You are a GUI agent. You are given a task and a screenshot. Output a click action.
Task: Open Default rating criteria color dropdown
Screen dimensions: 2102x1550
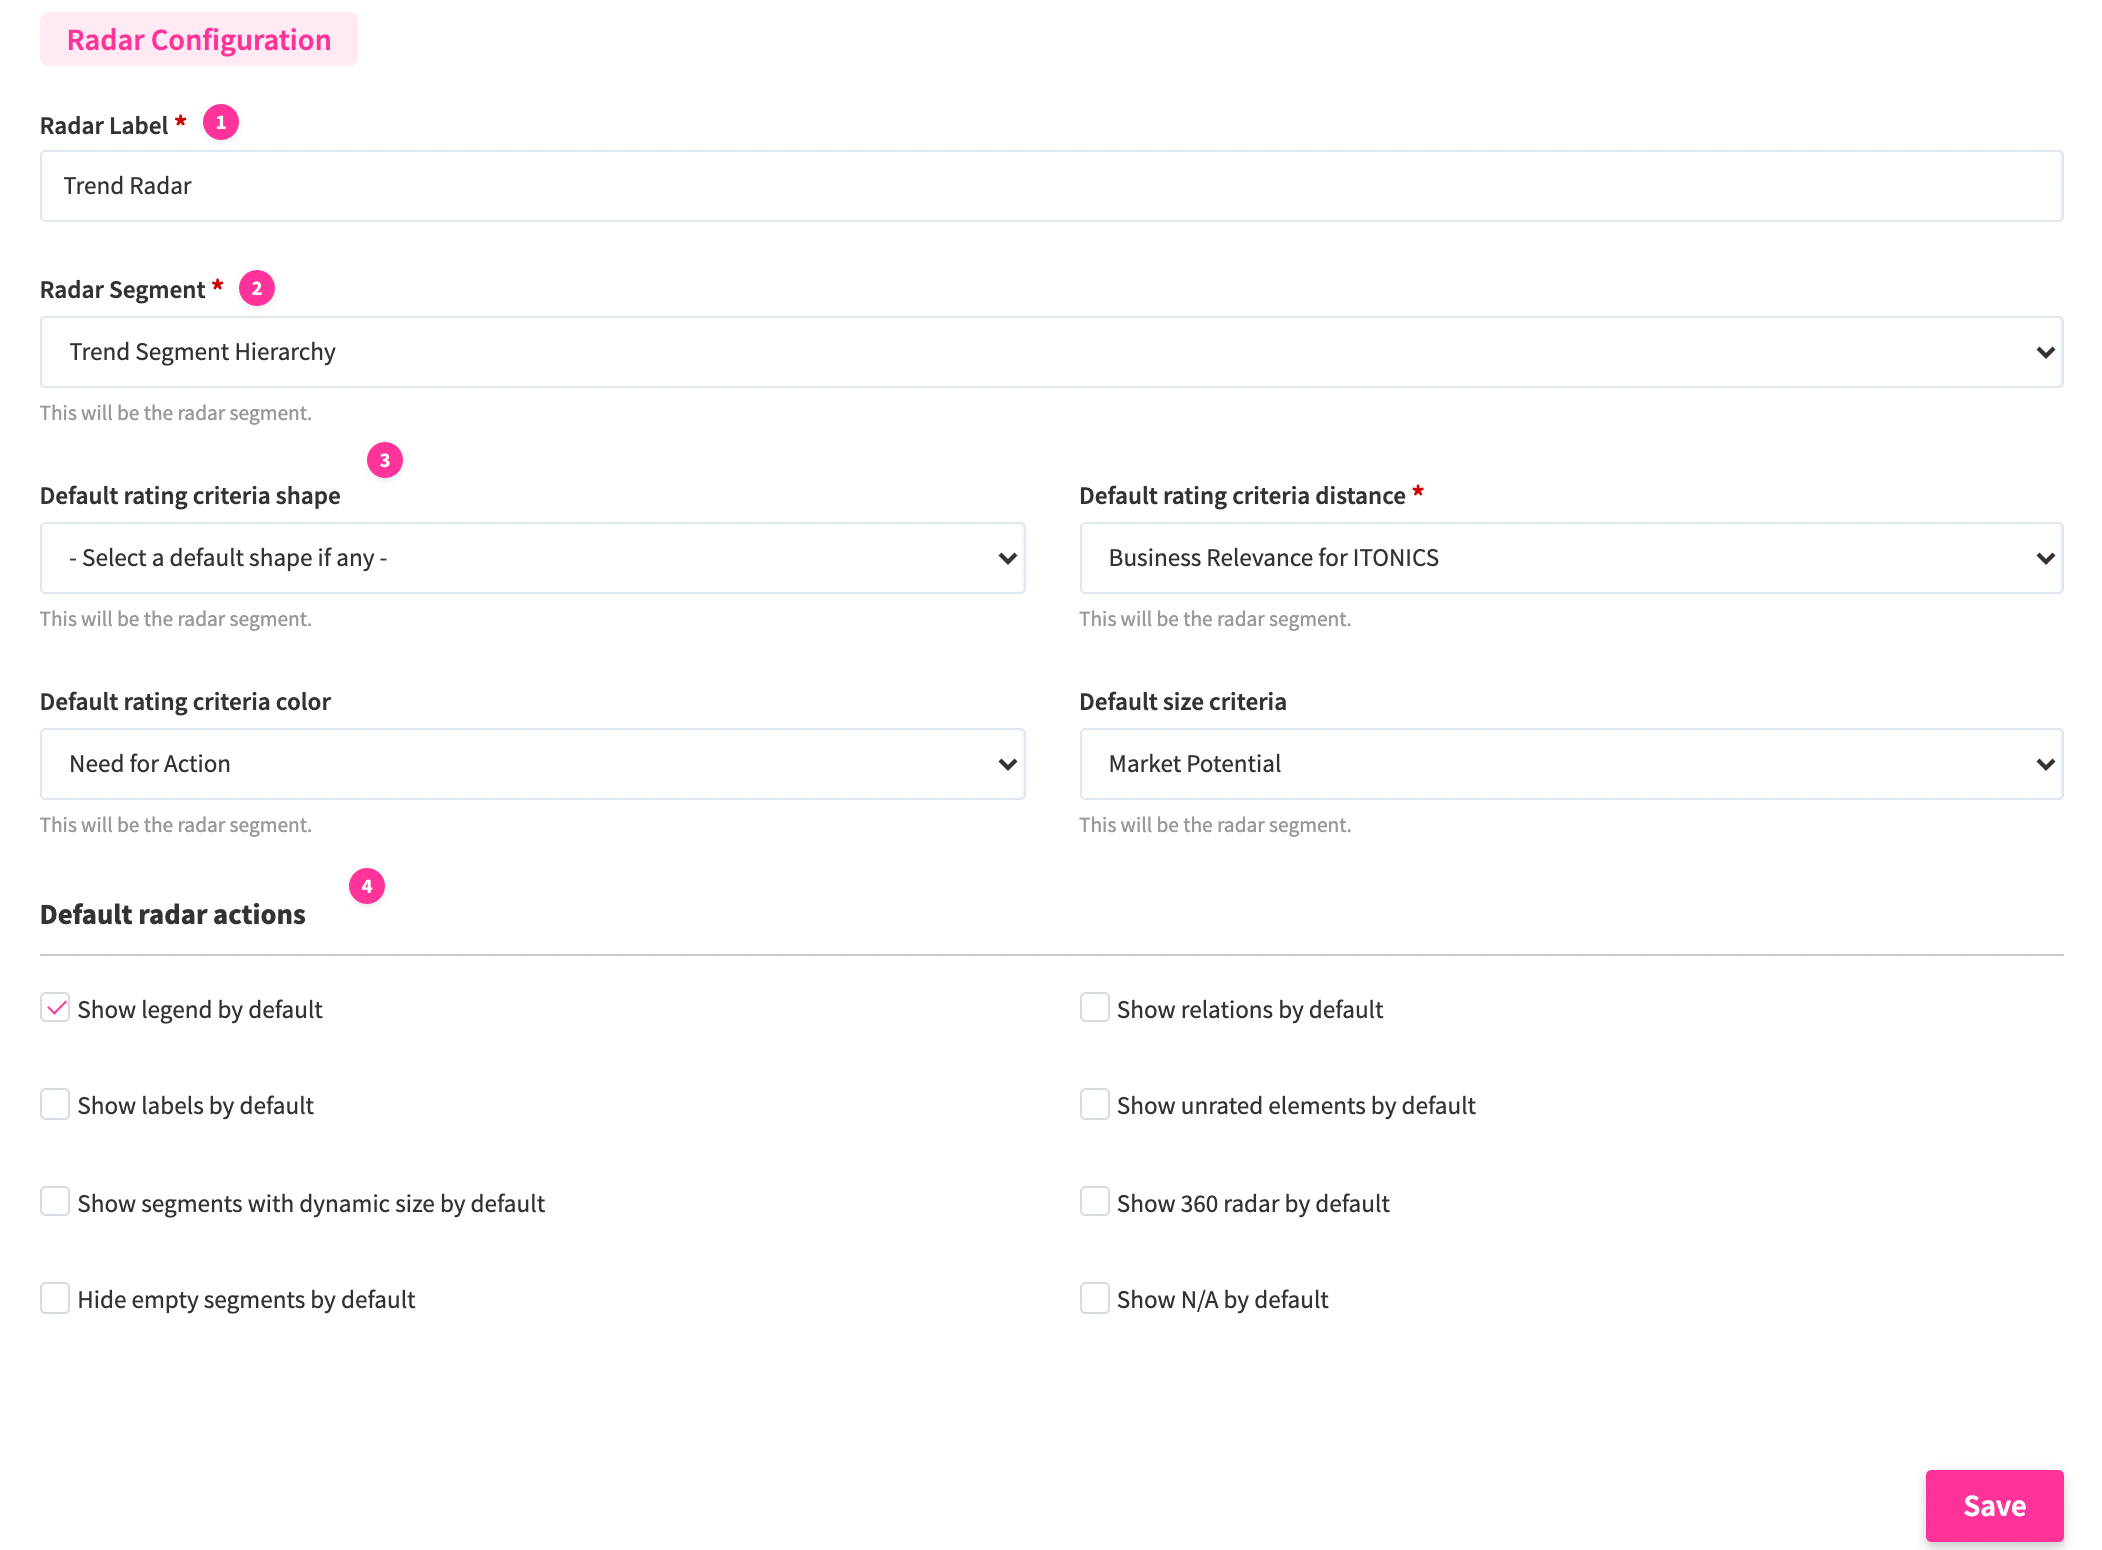[x=532, y=764]
